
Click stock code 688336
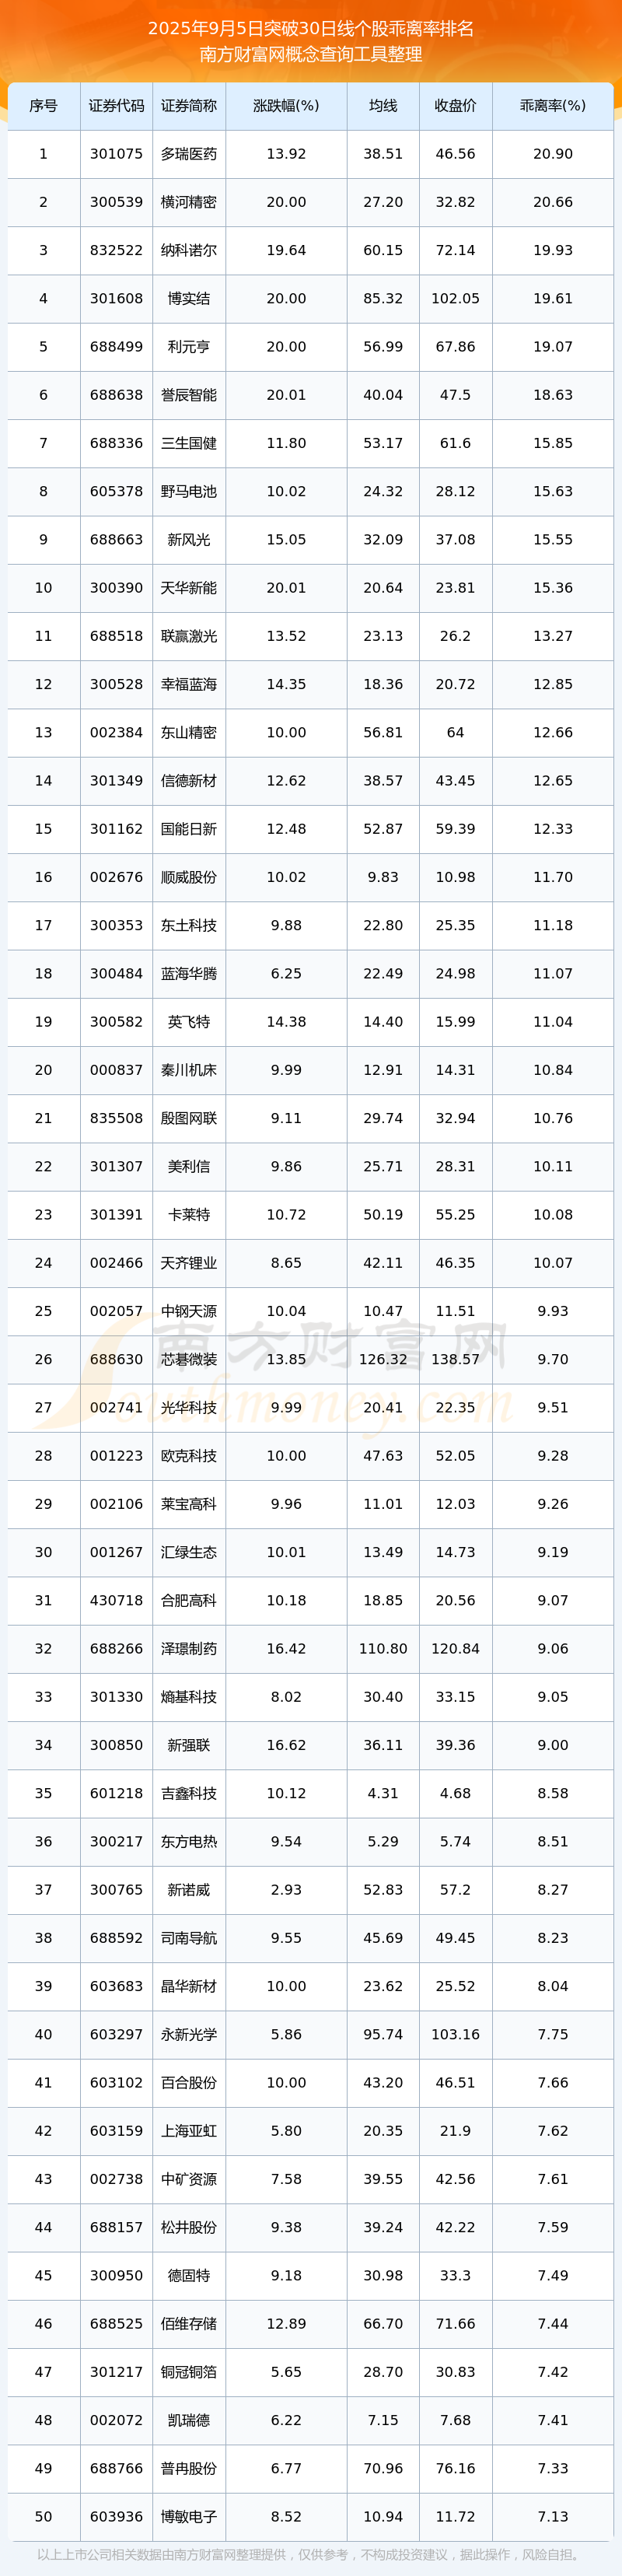pos(116,443)
